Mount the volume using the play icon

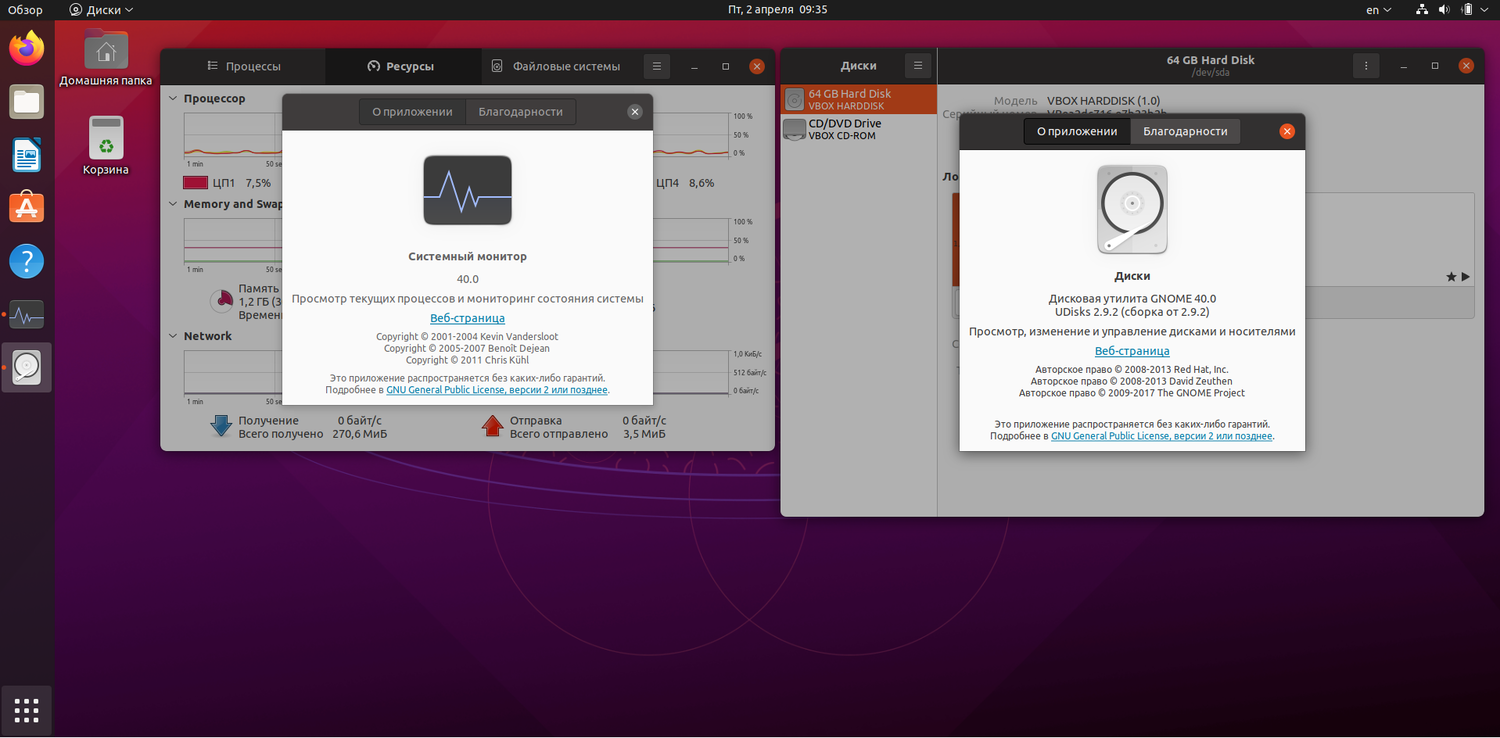pos(1466,276)
